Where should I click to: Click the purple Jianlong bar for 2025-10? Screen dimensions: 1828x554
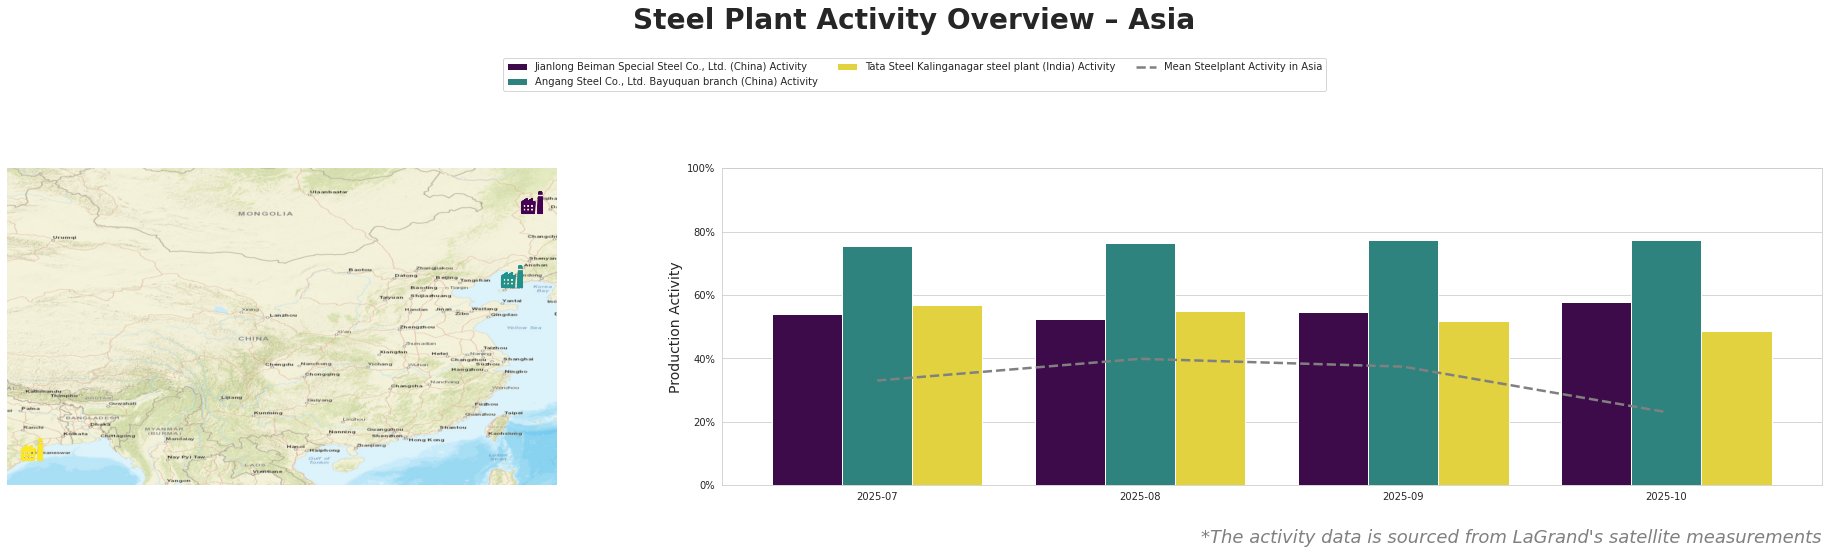[x=1596, y=394]
